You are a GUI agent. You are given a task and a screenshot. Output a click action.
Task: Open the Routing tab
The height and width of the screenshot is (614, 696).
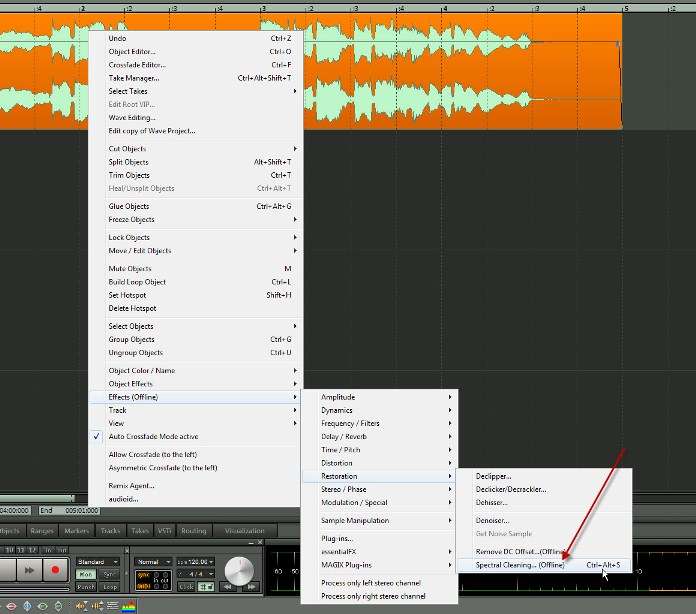[194, 531]
